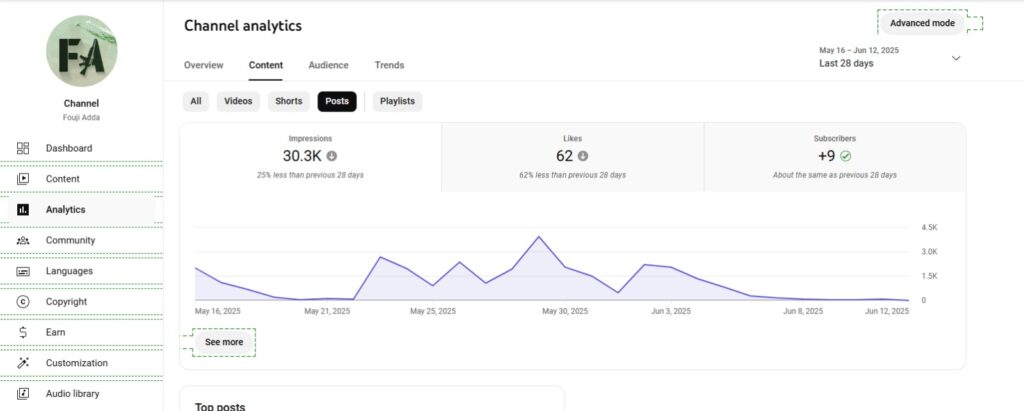Open Earn label in the sidebar

(56, 333)
